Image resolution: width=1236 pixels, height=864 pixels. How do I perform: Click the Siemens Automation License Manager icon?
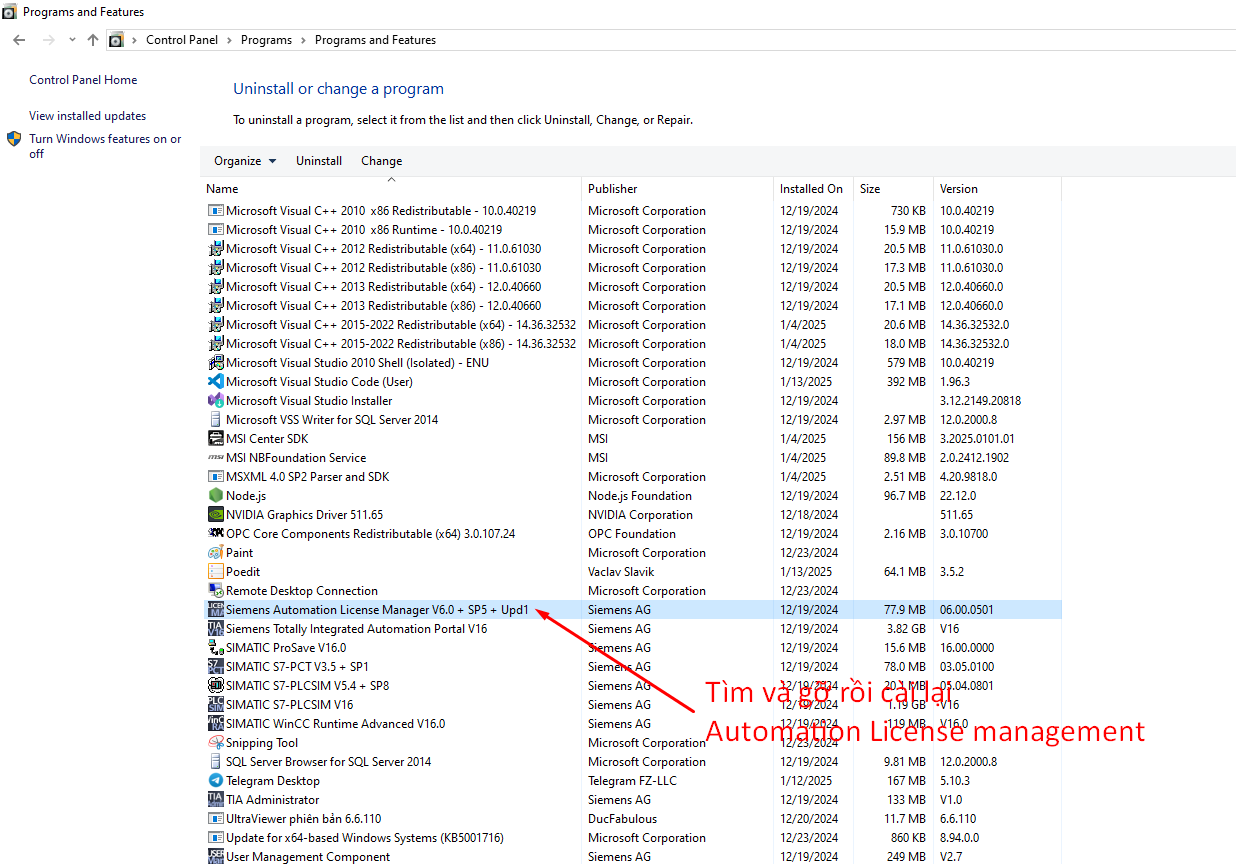pos(215,609)
